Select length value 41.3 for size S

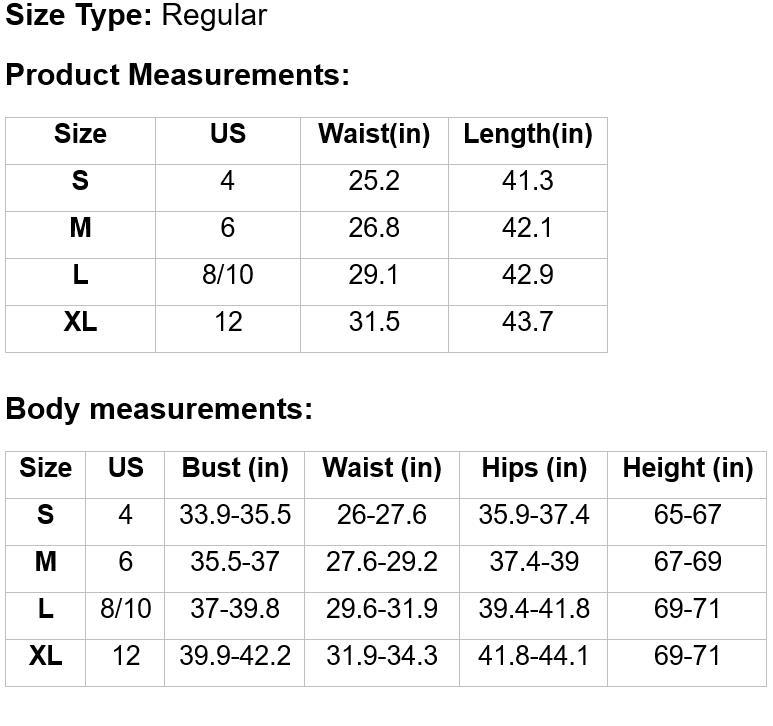[527, 180]
